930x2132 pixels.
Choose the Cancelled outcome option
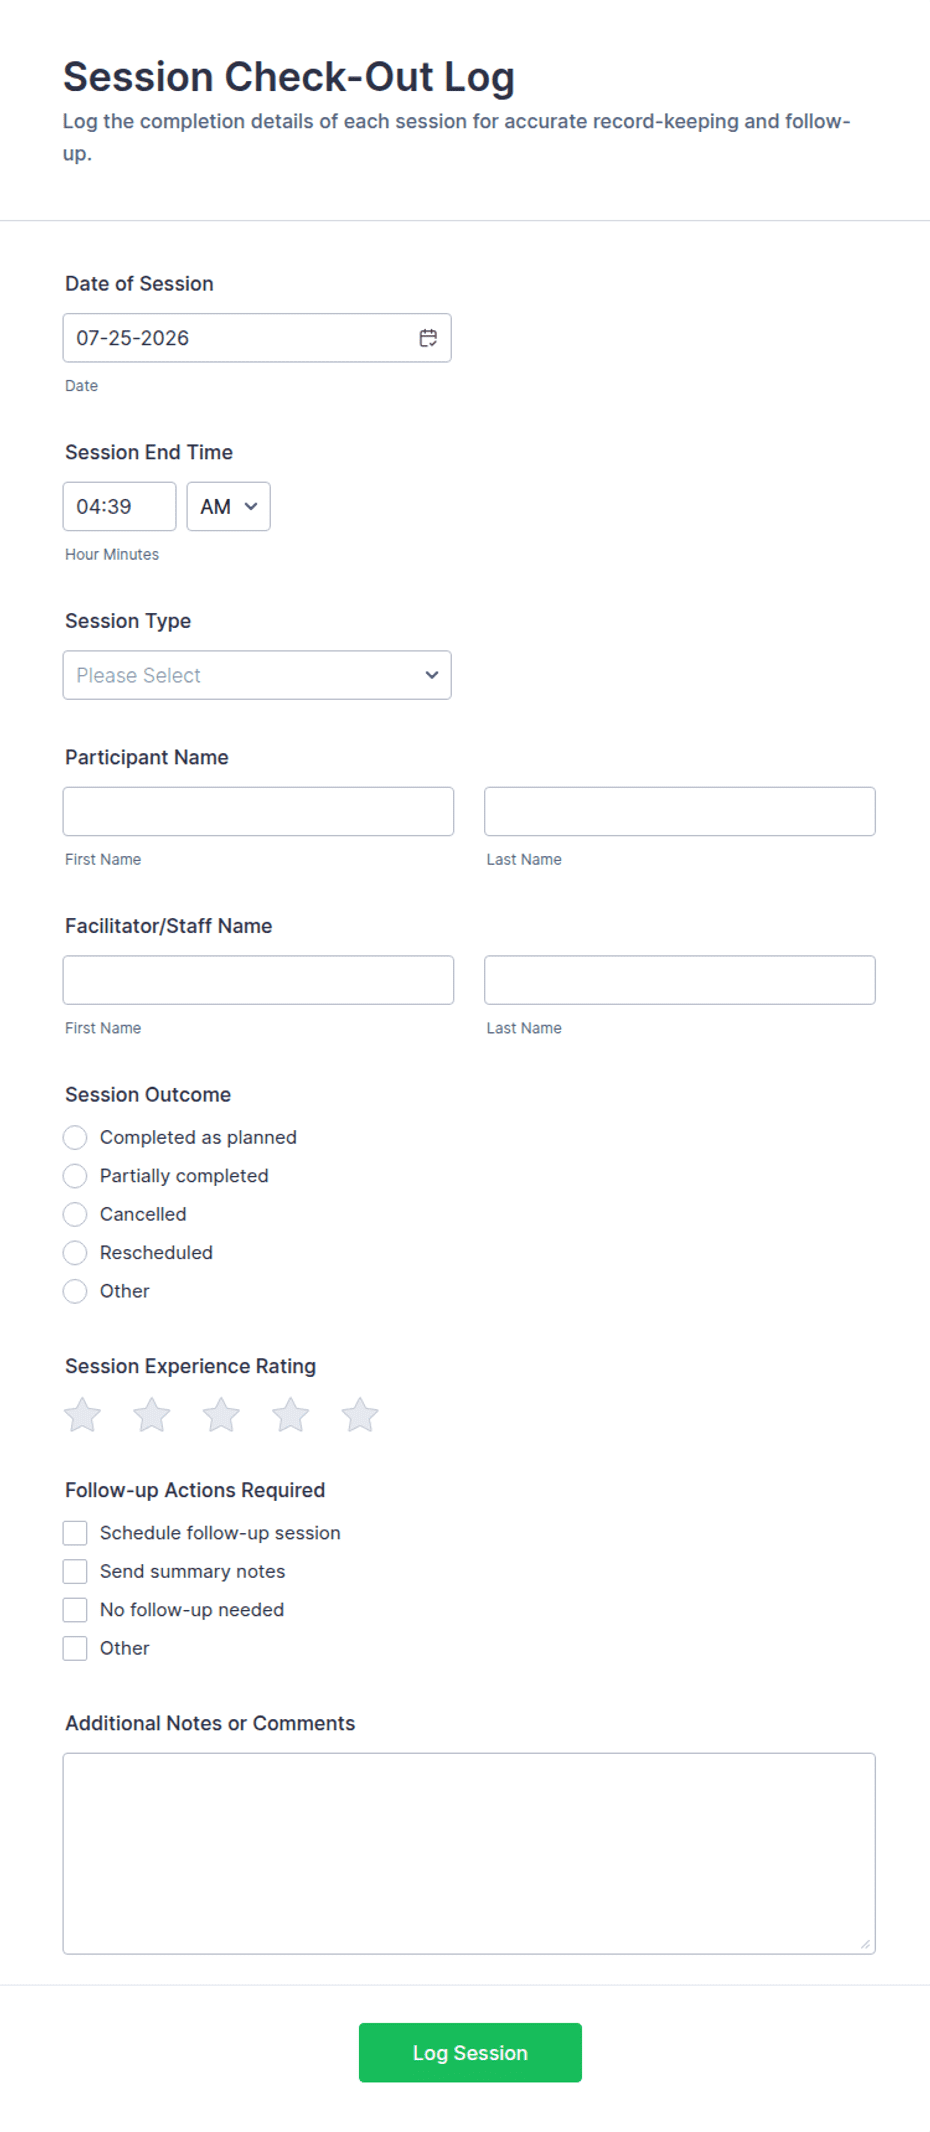(x=75, y=1215)
